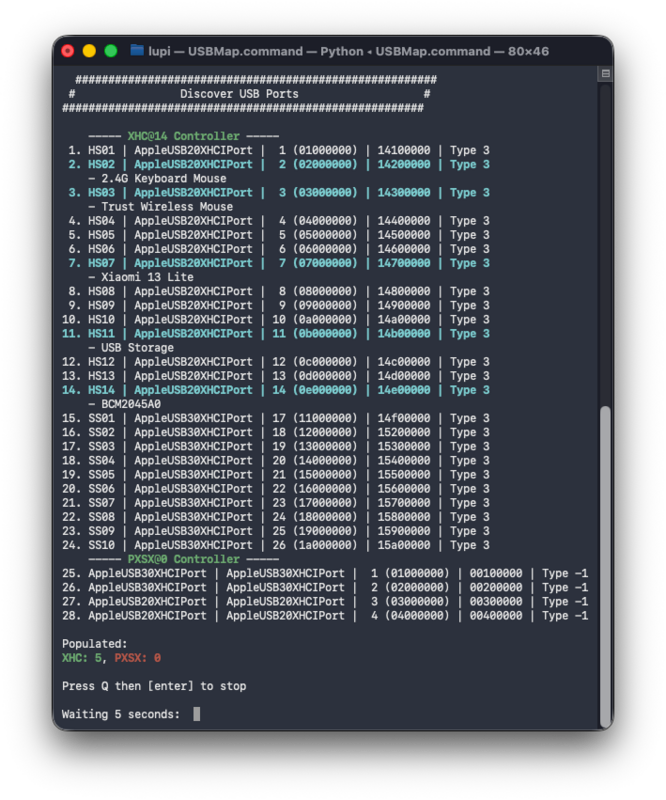This screenshot has width=666, height=800.
Task: Click the SS09 port row
Action: (x=276, y=531)
